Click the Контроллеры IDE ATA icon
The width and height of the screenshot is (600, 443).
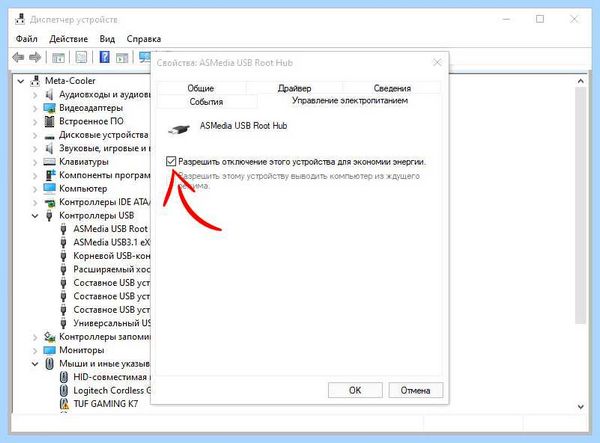click(50, 202)
